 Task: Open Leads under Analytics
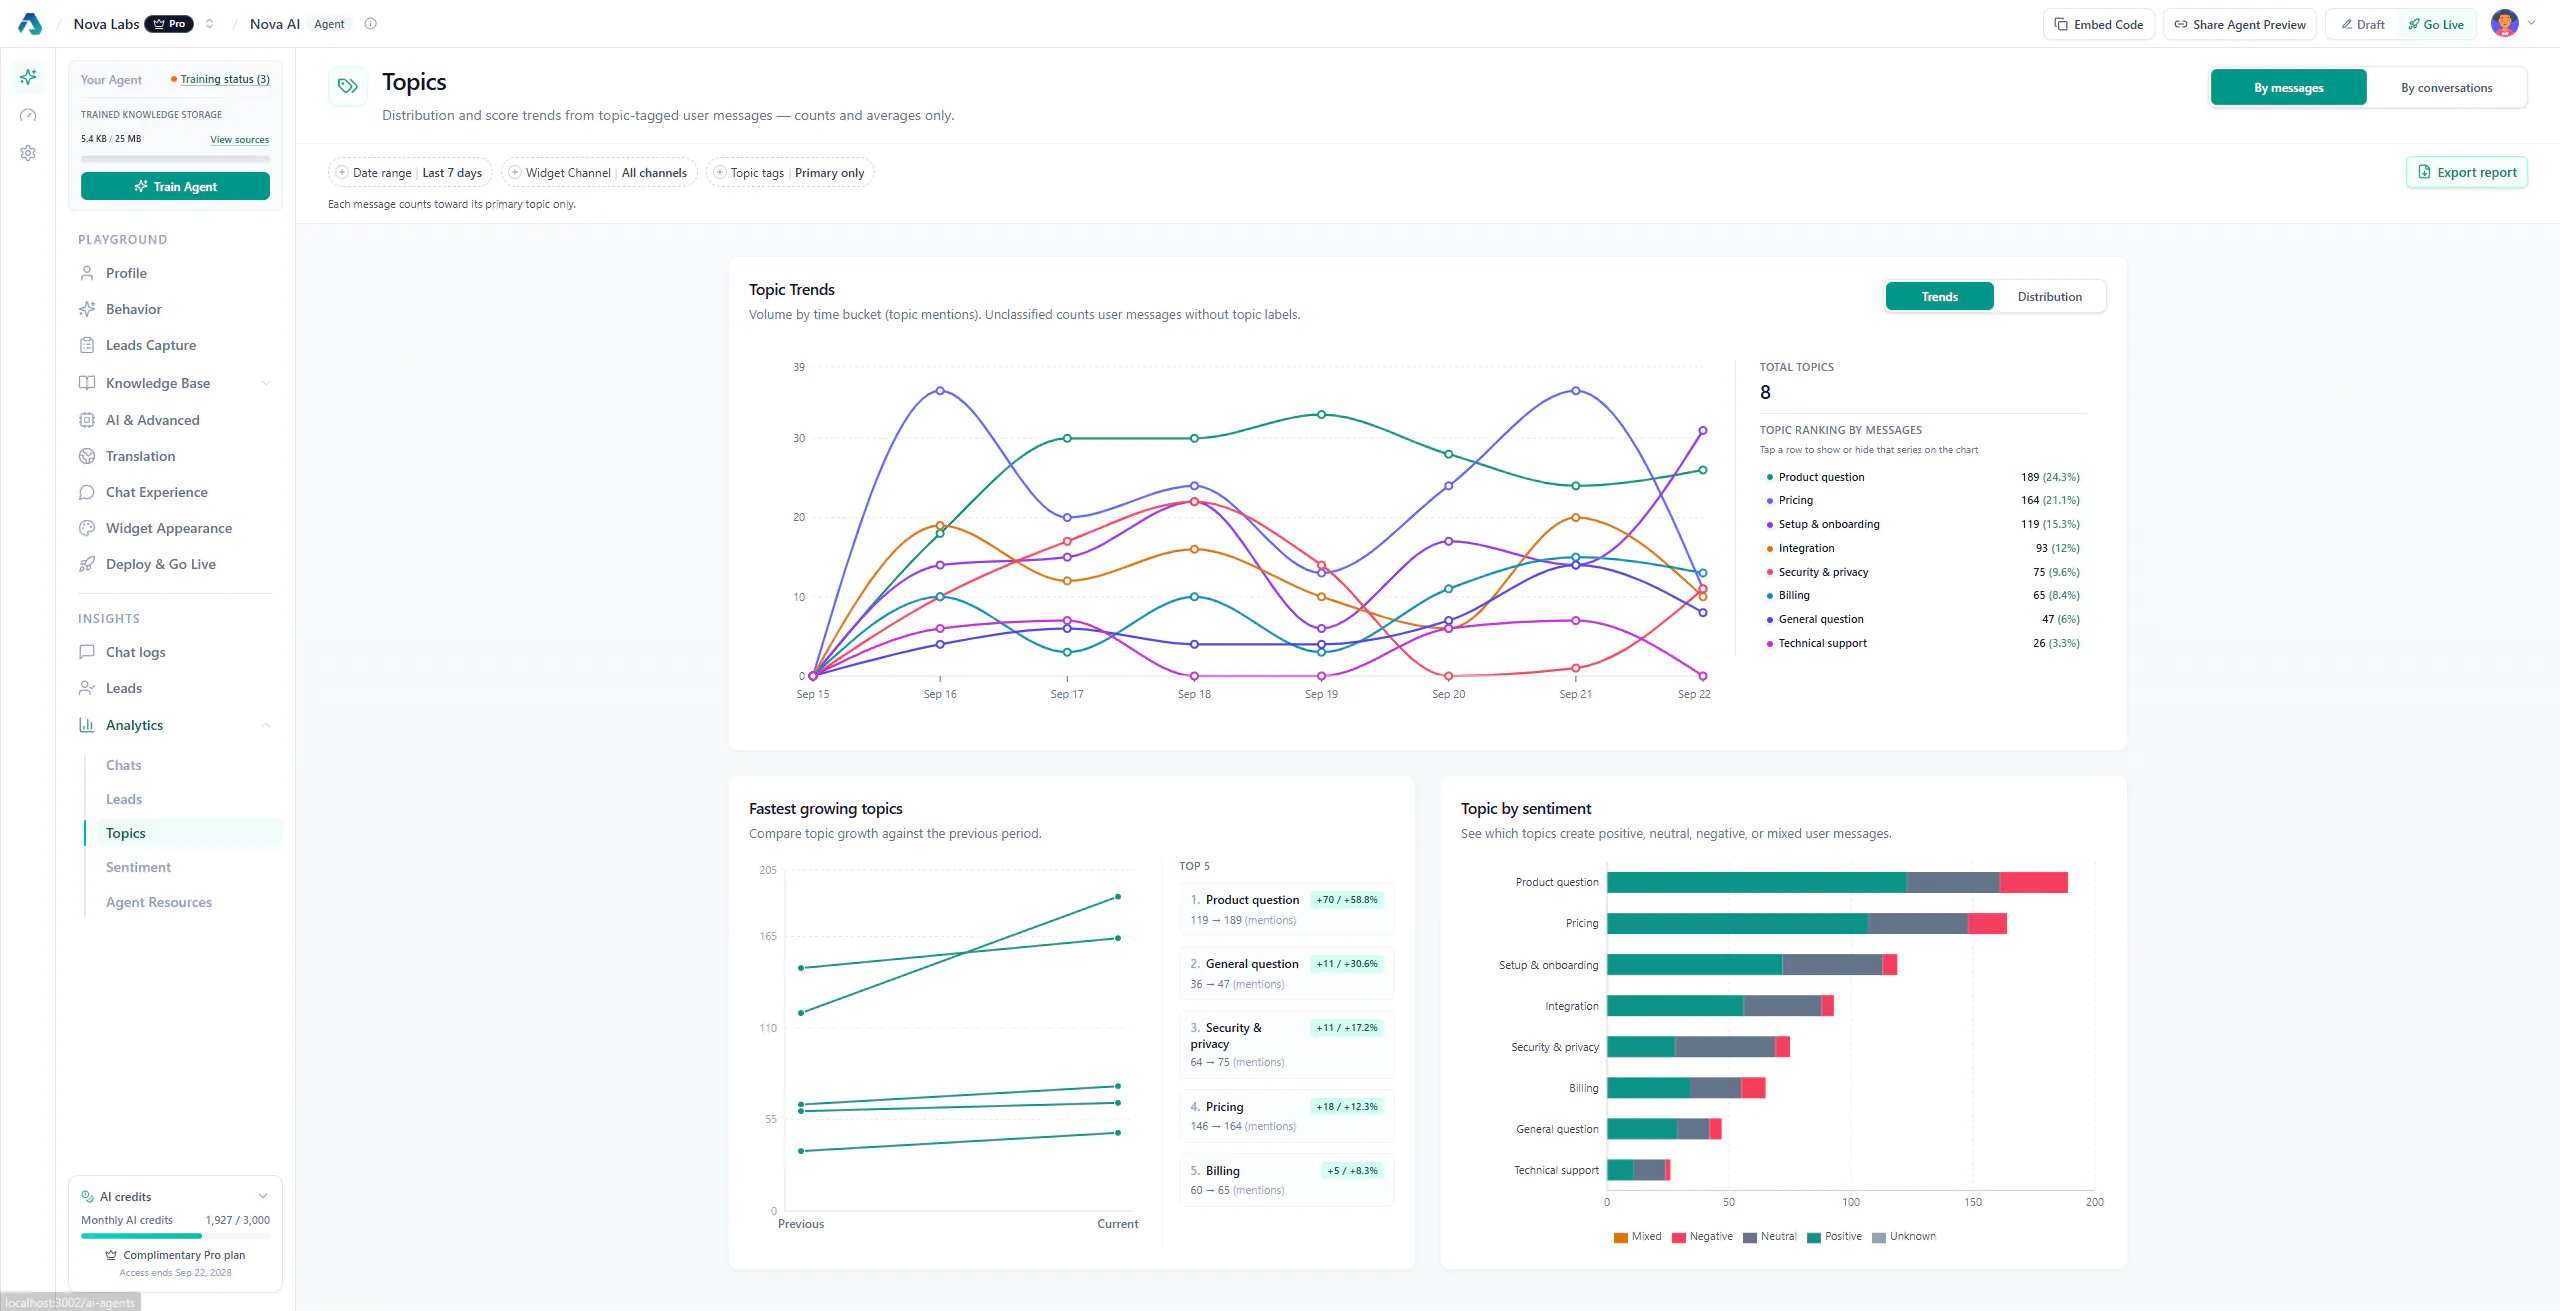tap(124, 799)
